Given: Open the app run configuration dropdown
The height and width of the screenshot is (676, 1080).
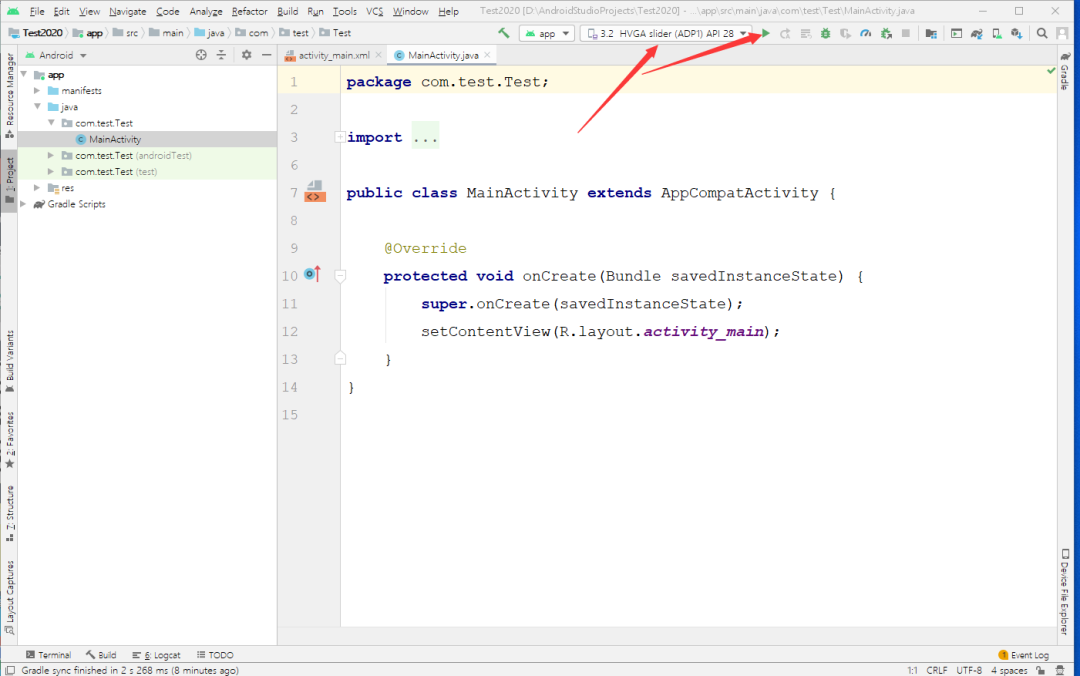Looking at the screenshot, I should pyautogui.click(x=547, y=33).
